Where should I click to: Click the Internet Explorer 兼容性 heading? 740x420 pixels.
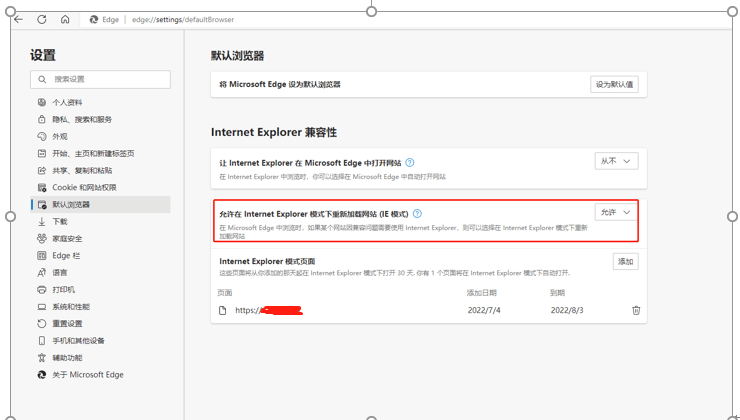(274, 132)
